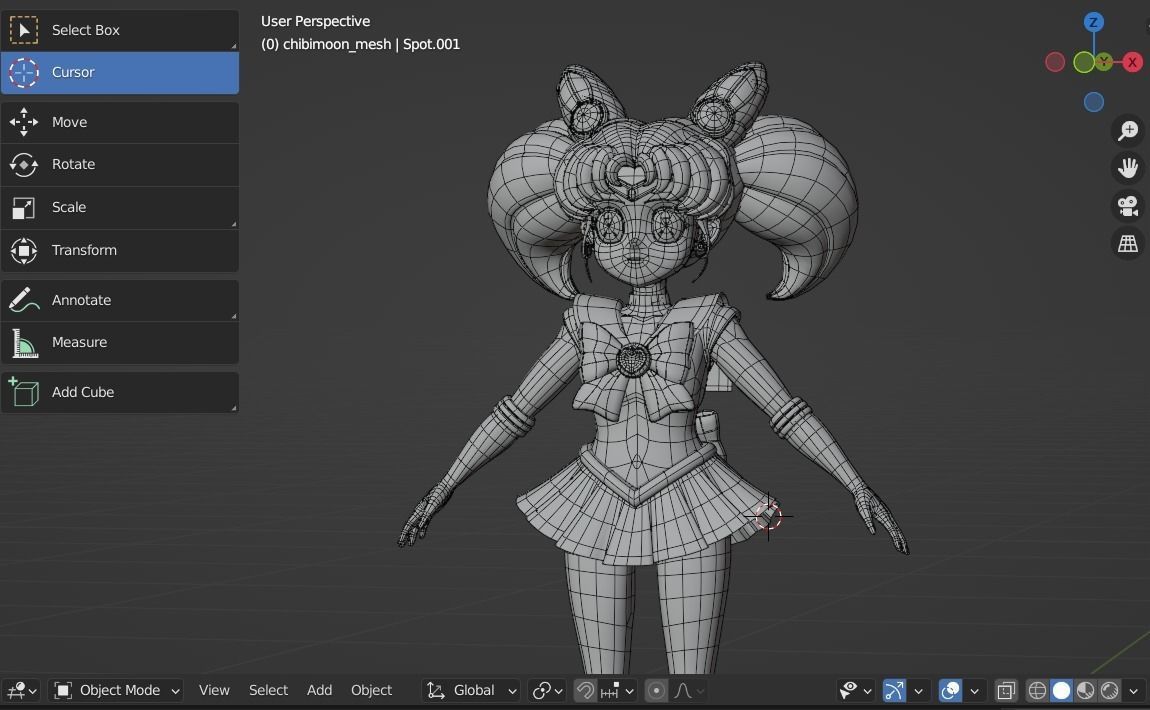Expand the shading options arrow
Screen dimensions: 1150x710
coord(1133,690)
